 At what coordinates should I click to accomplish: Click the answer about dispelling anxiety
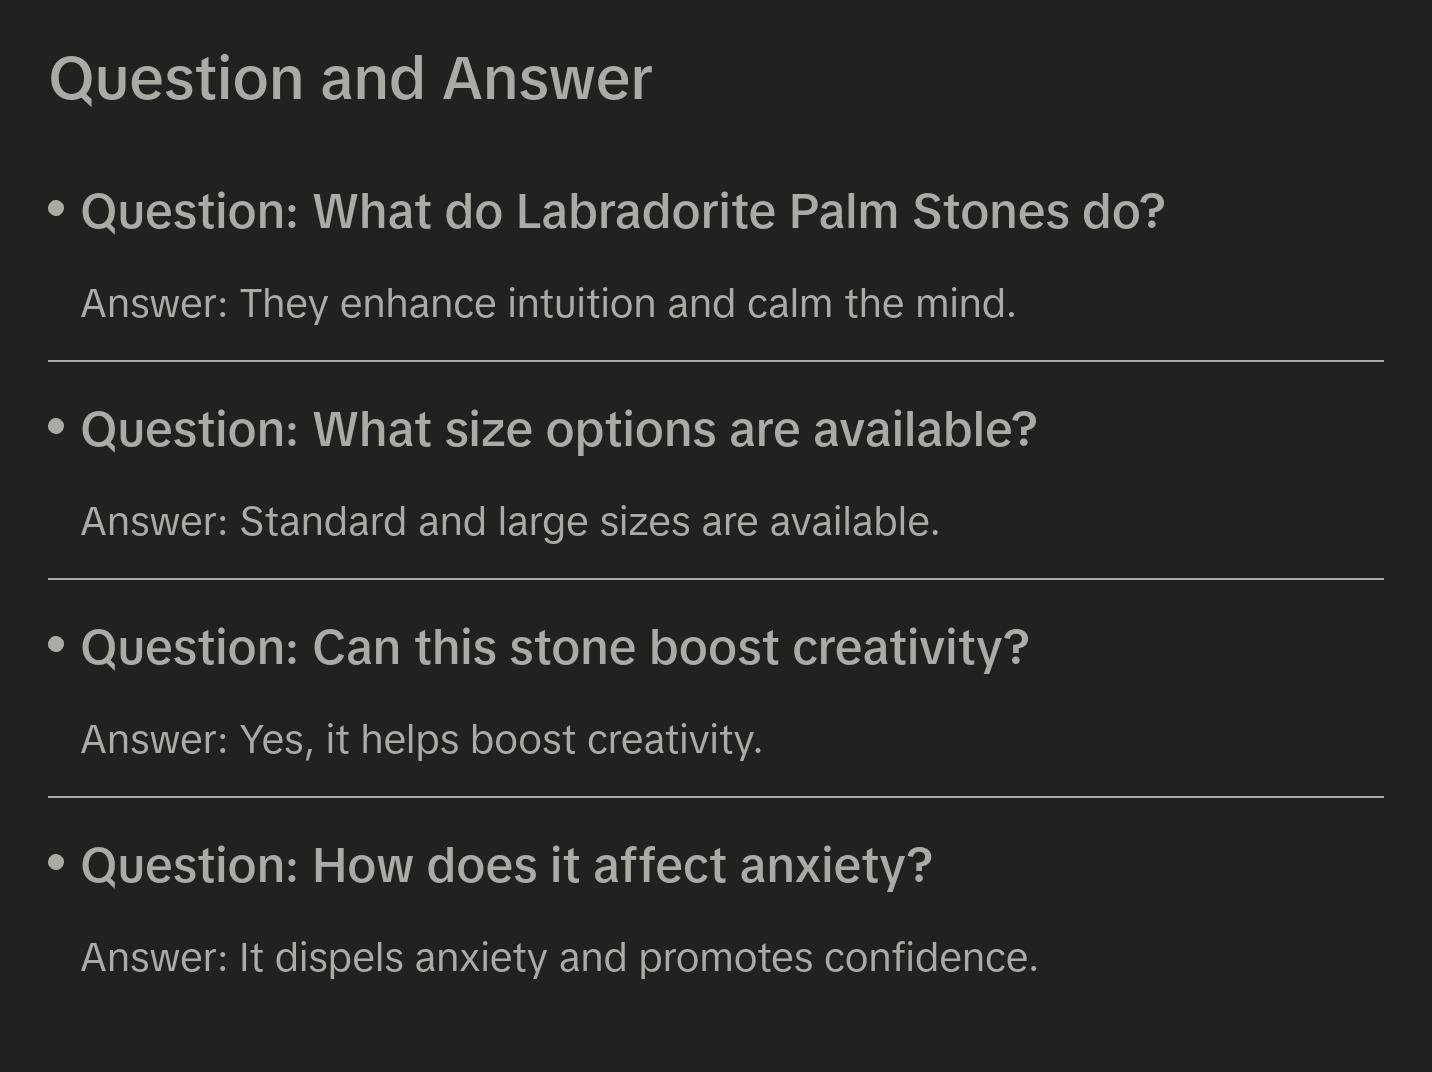(559, 958)
